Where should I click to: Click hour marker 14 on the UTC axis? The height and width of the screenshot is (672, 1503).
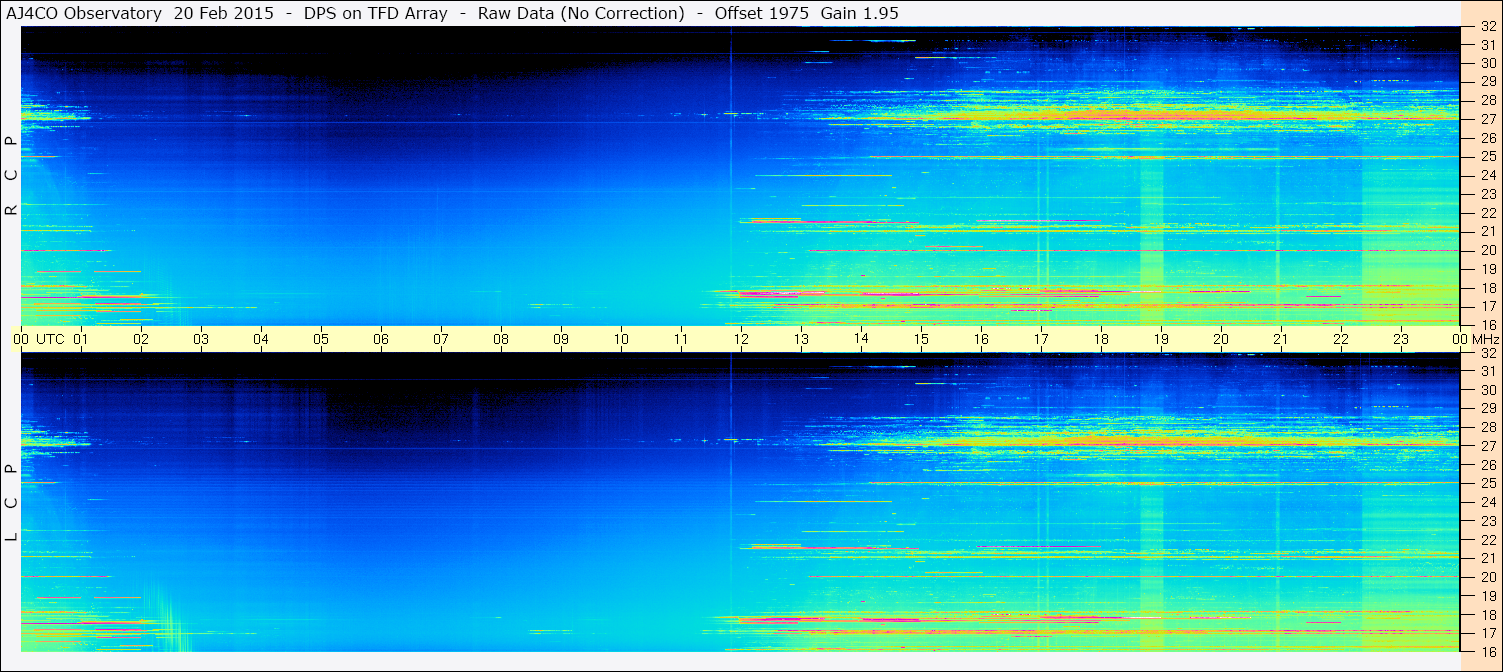pyautogui.click(x=861, y=339)
